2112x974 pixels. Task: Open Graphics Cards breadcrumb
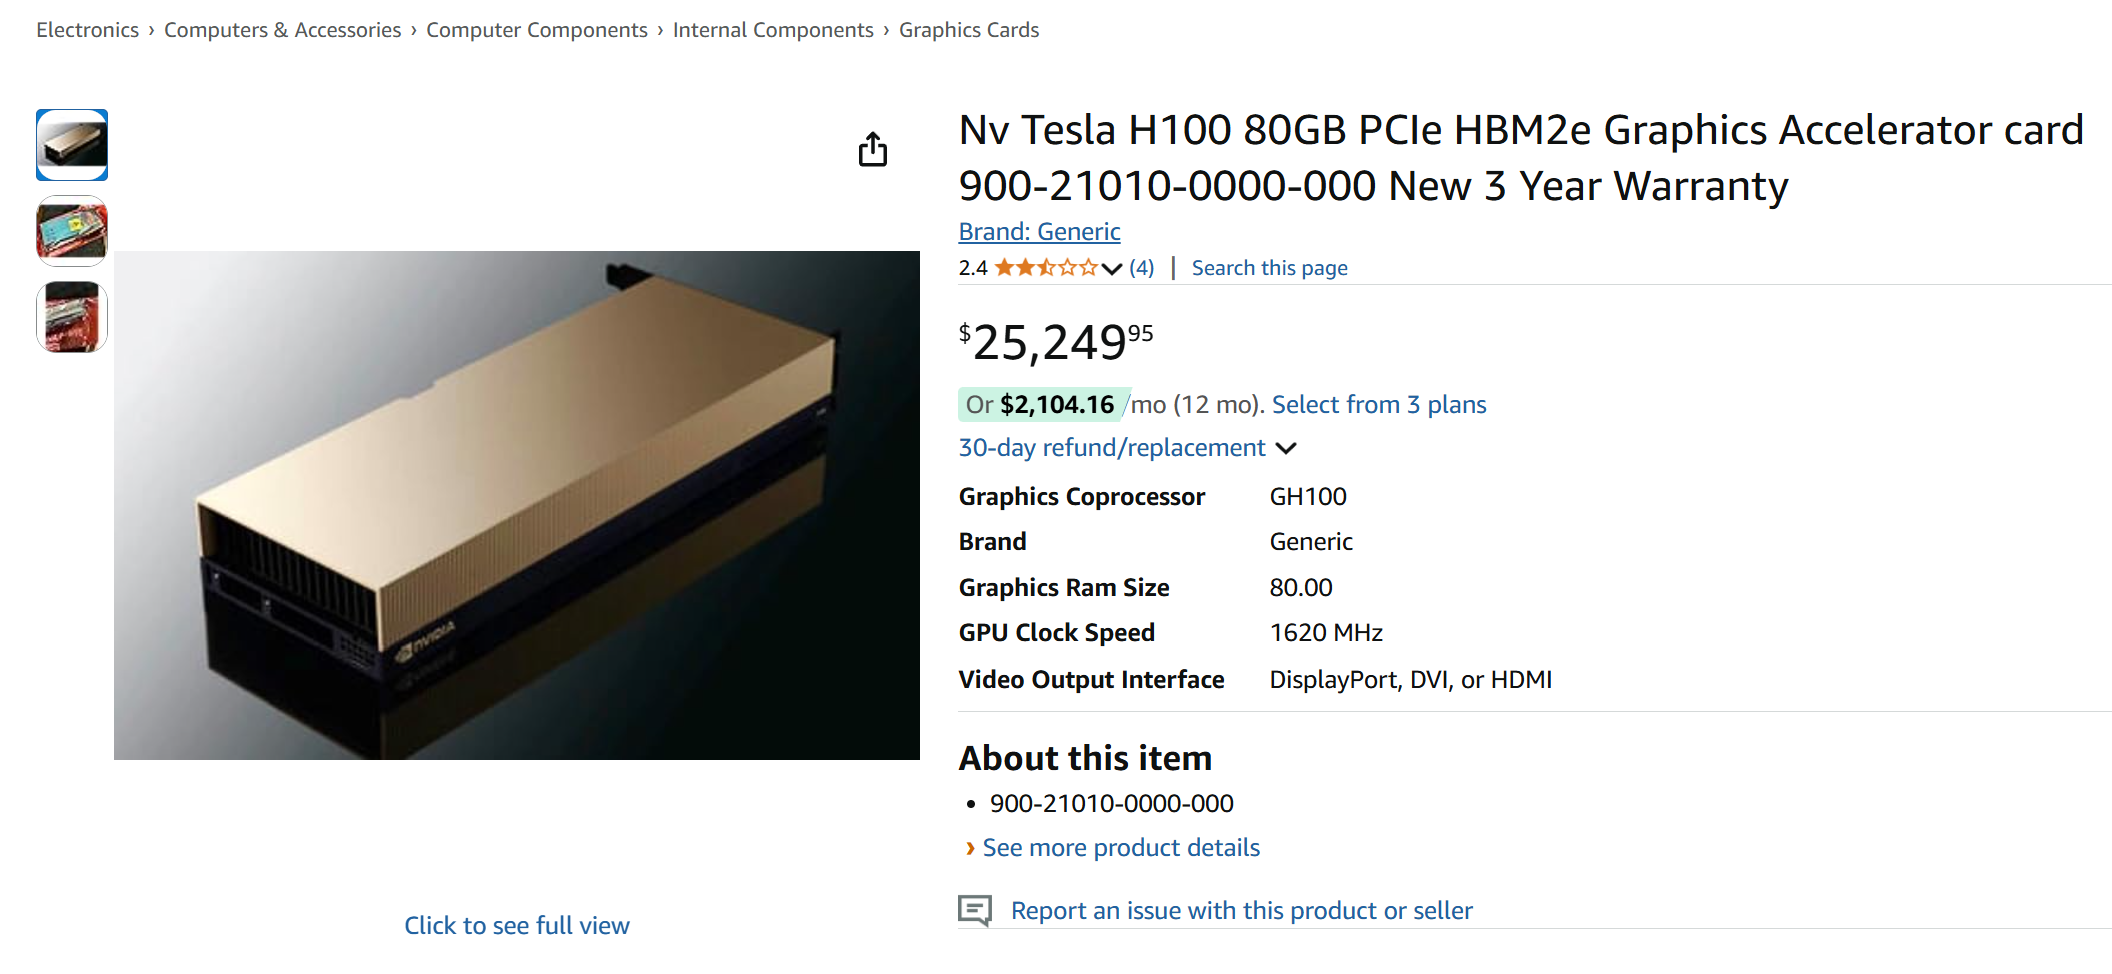pos(969,30)
